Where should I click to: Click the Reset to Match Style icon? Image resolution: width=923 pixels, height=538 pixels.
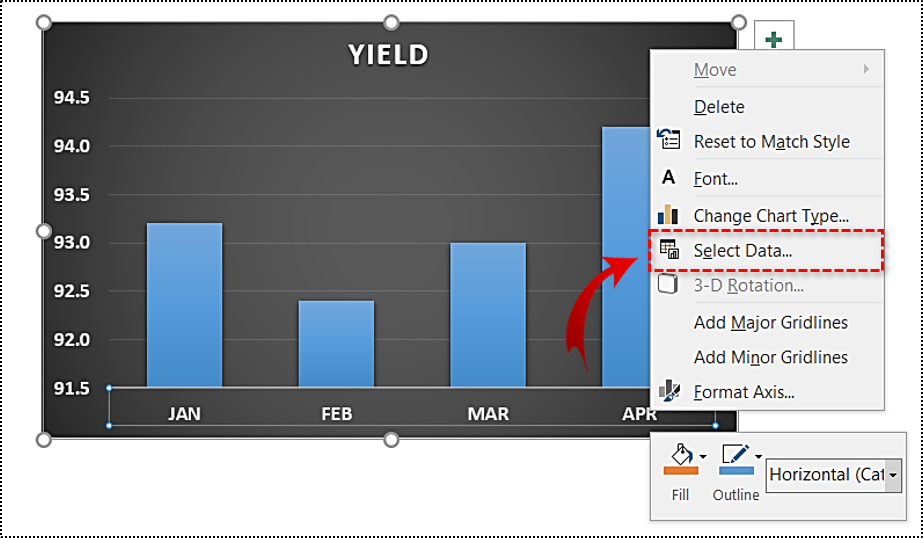coord(668,140)
